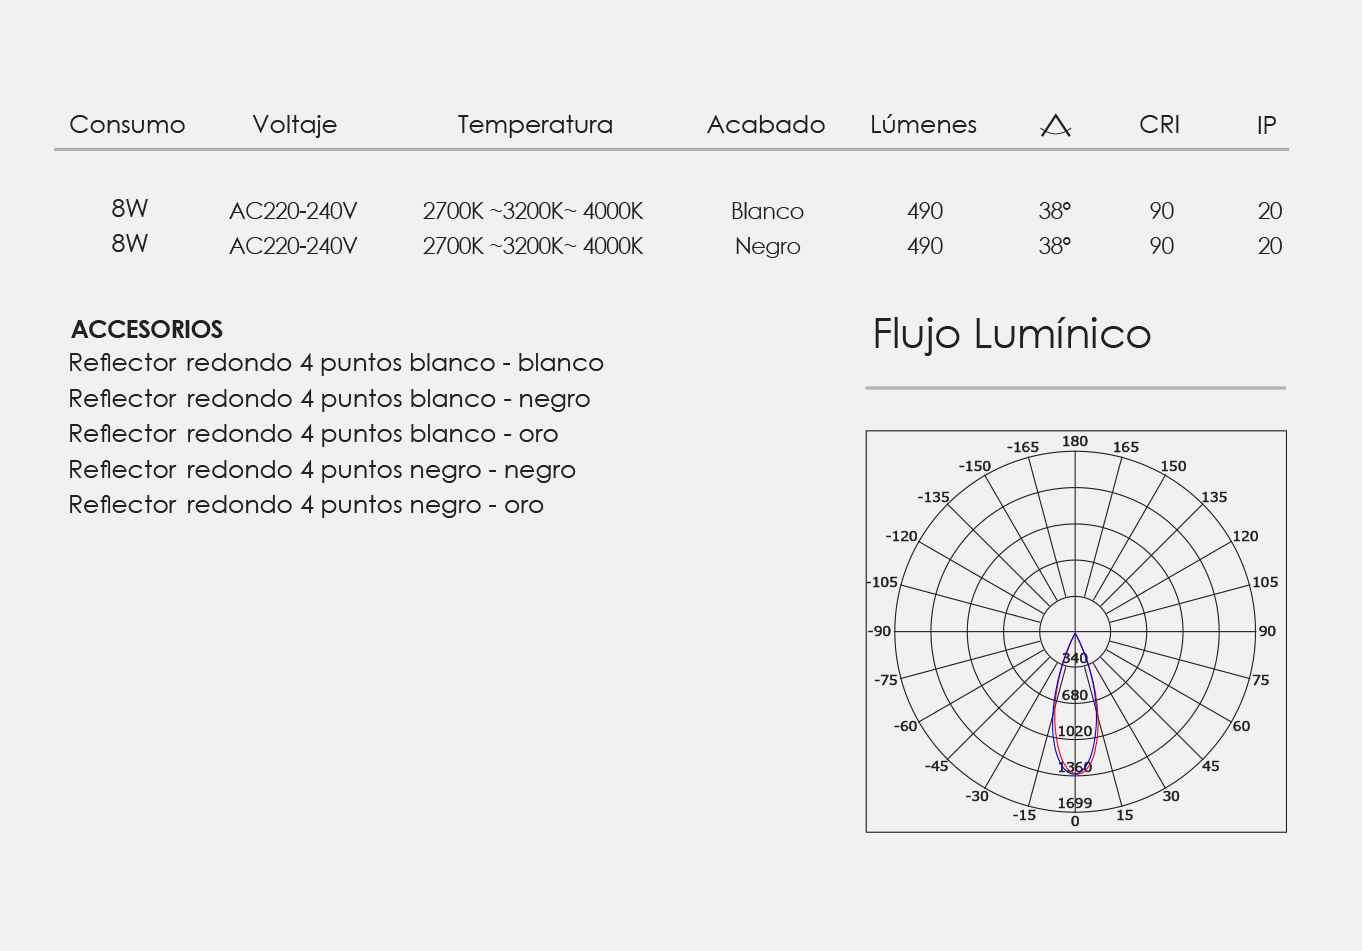Screen dimensions: 1362x951
Task: Click 'Reflector redondo 4 puntos blanco - oro'
Action: (313, 434)
